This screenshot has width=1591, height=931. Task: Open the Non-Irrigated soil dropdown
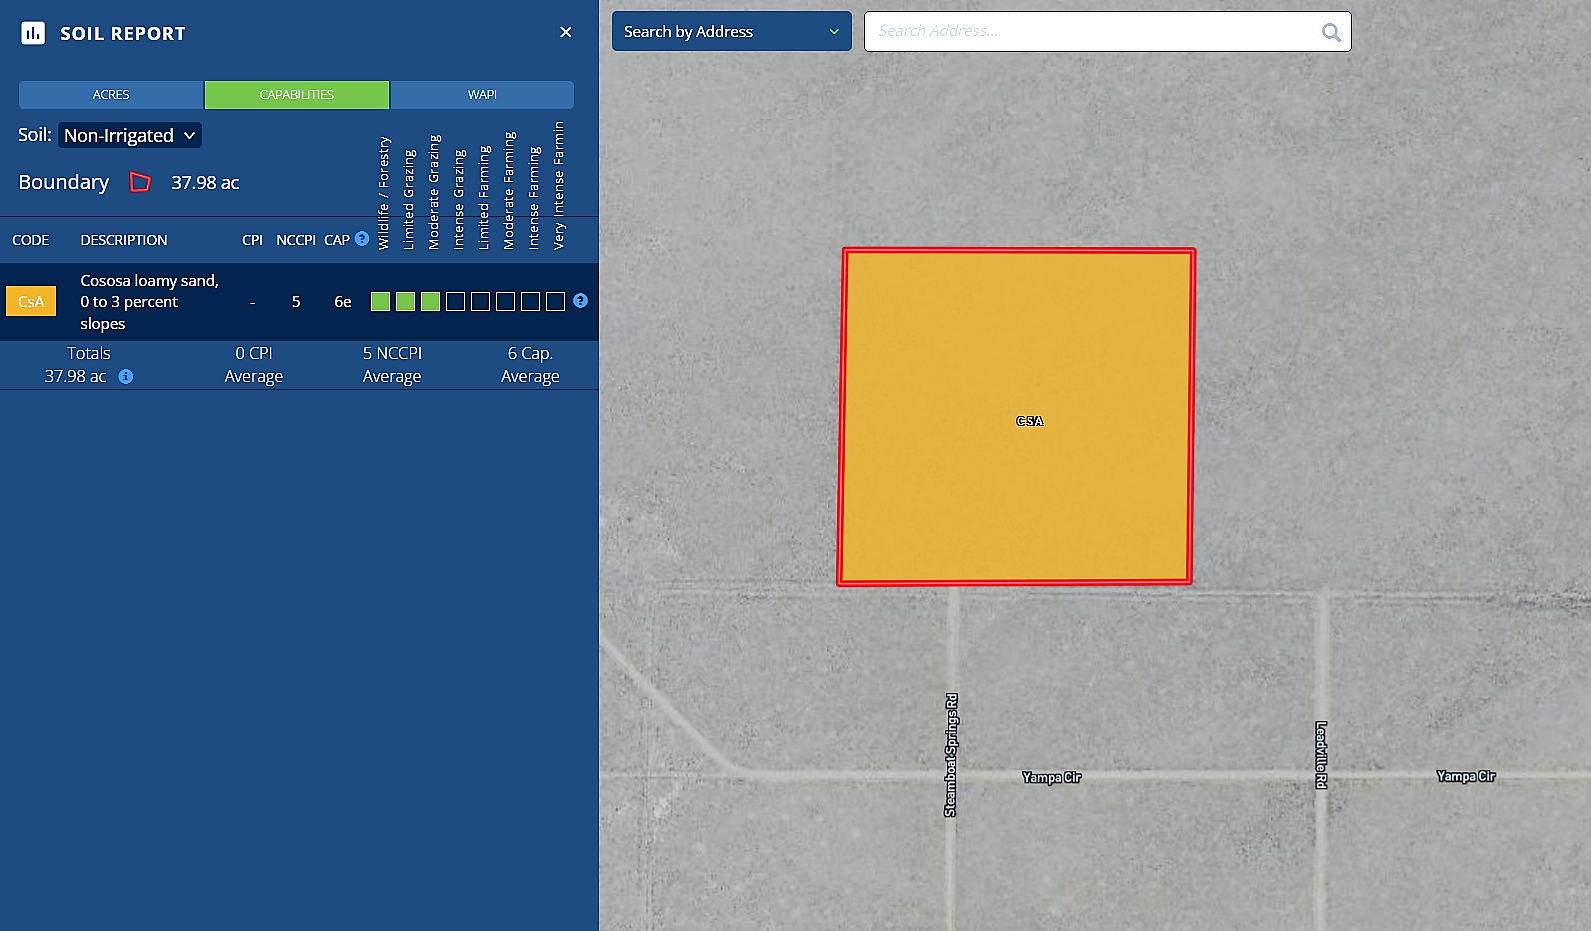[130, 135]
